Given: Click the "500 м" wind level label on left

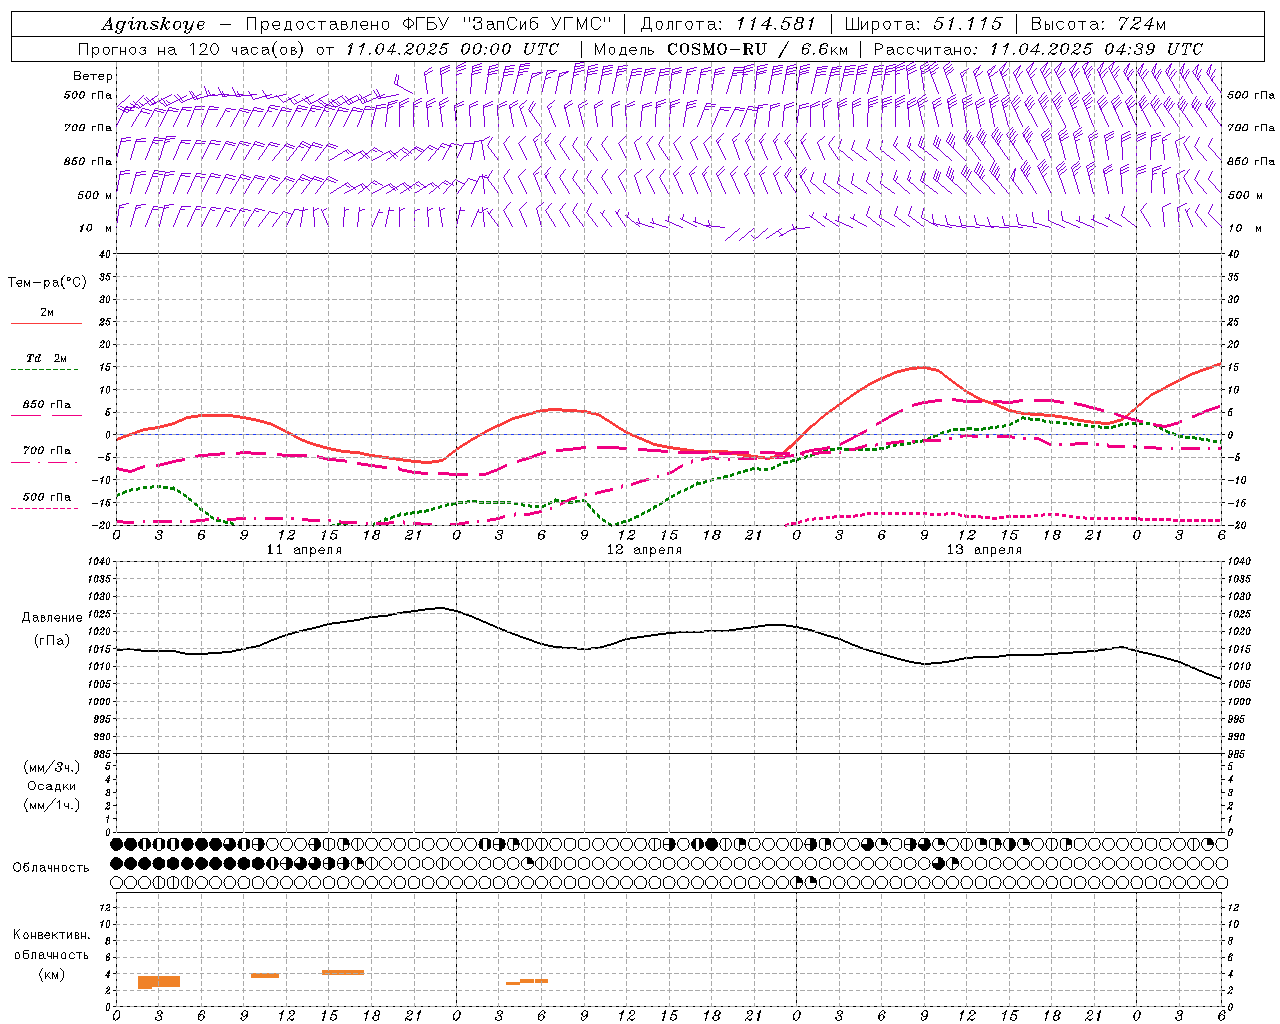Looking at the screenshot, I should tap(95, 195).
